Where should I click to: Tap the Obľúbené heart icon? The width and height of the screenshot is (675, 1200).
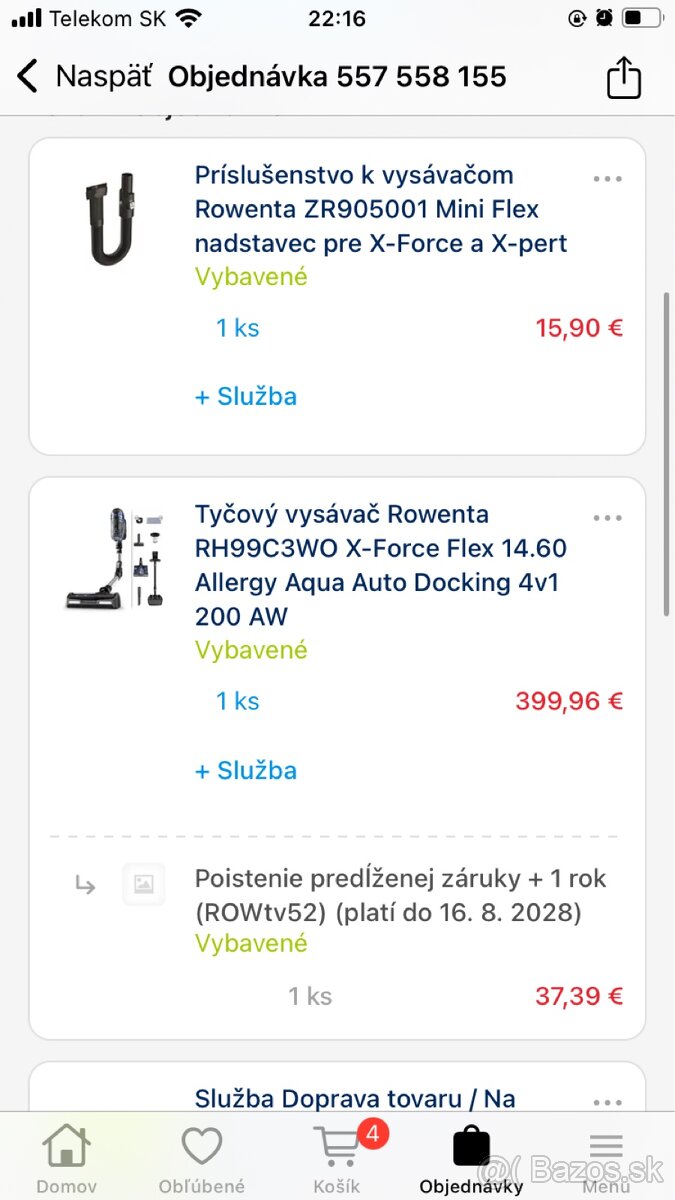tap(201, 1143)
